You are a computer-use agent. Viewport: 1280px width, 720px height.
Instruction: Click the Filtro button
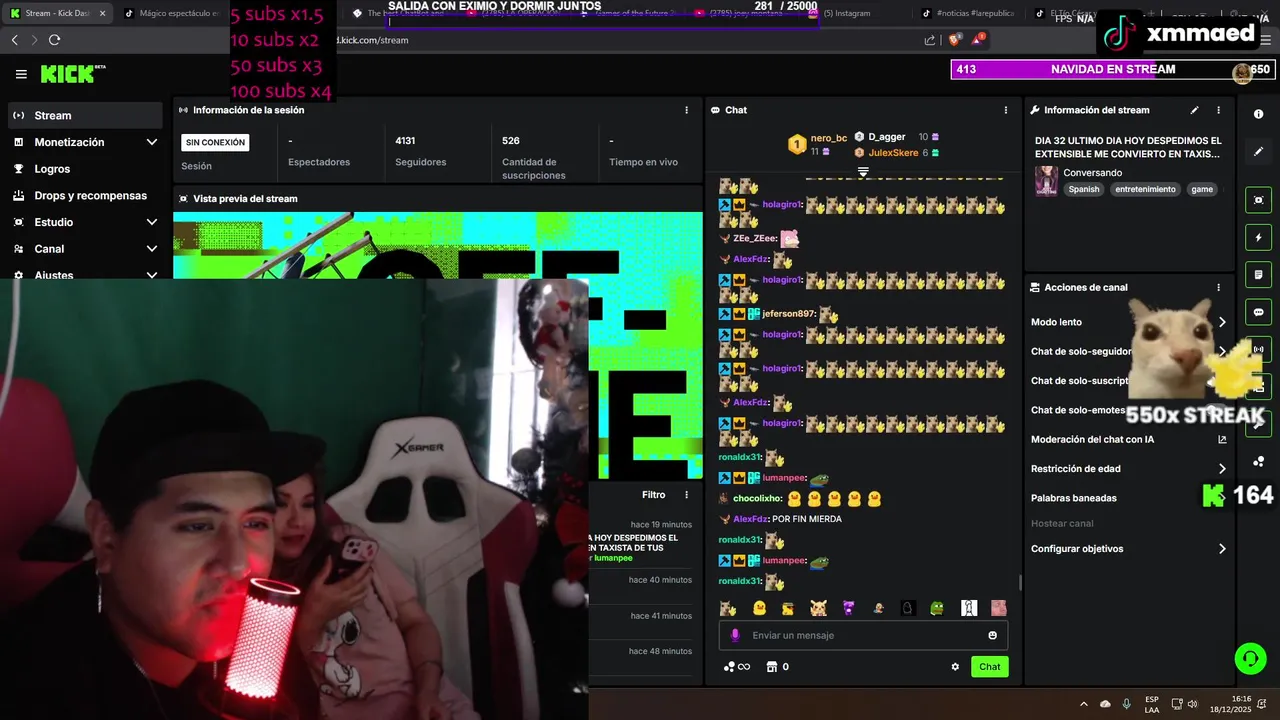[x=653, y=495]
